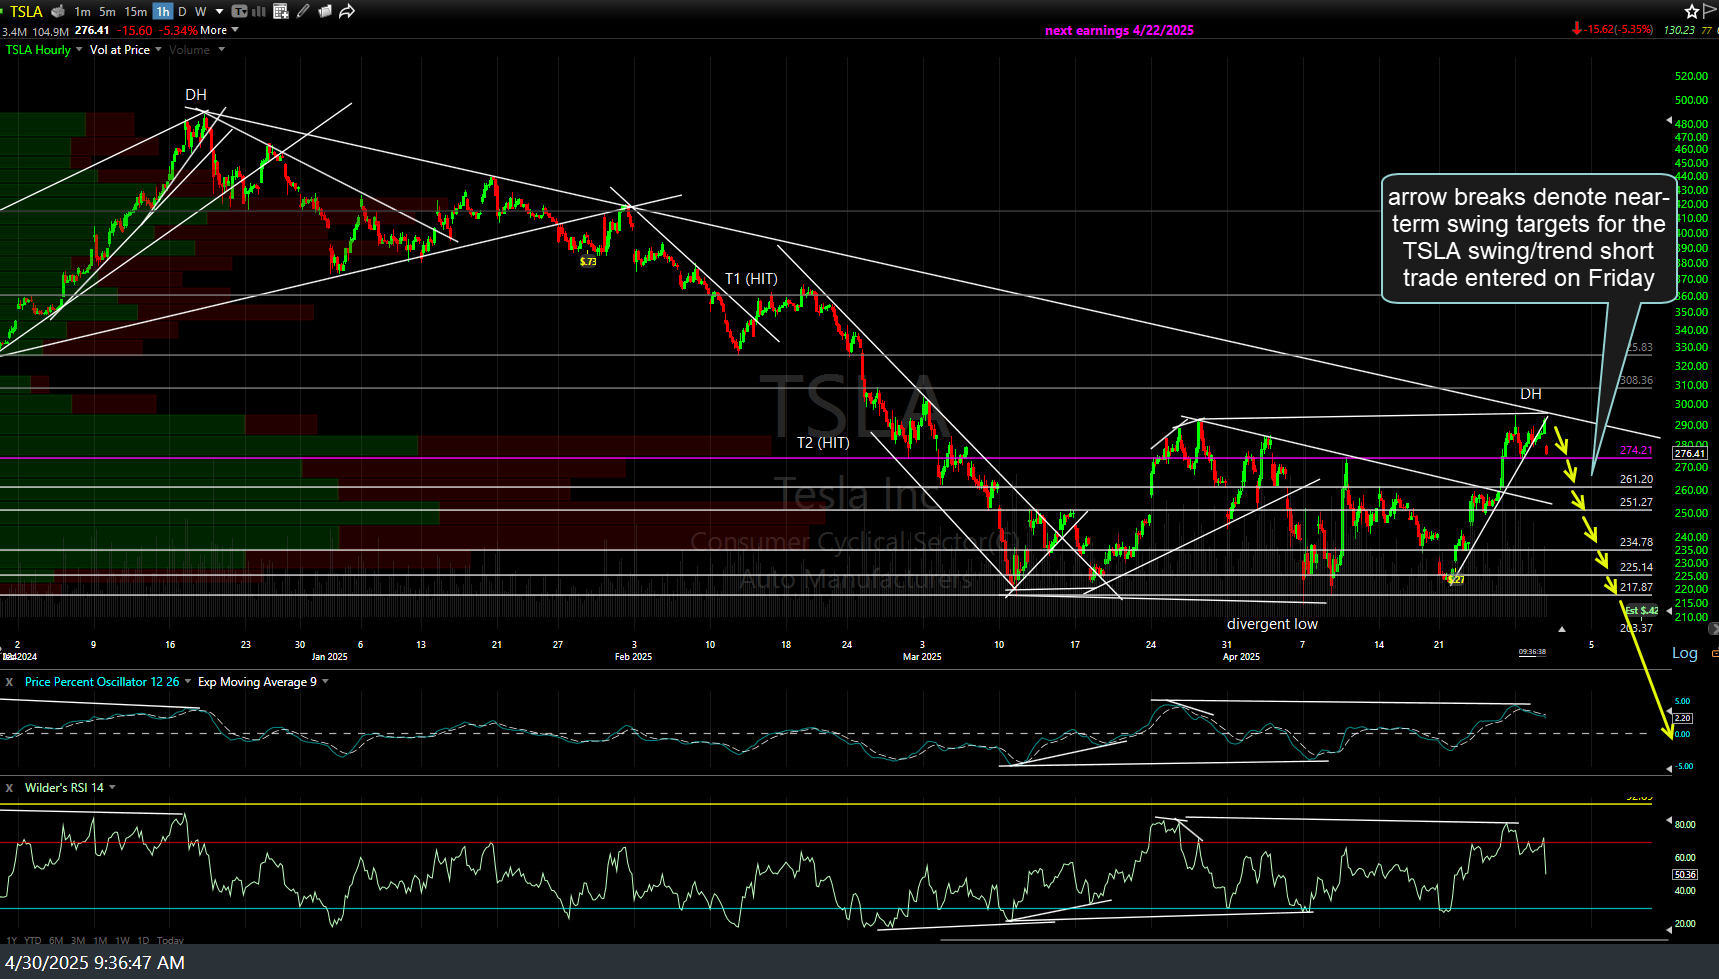Screen dimensions: 1719x979
Task: Open the saved charts folder icon
Action: click(x=324, y=11)
